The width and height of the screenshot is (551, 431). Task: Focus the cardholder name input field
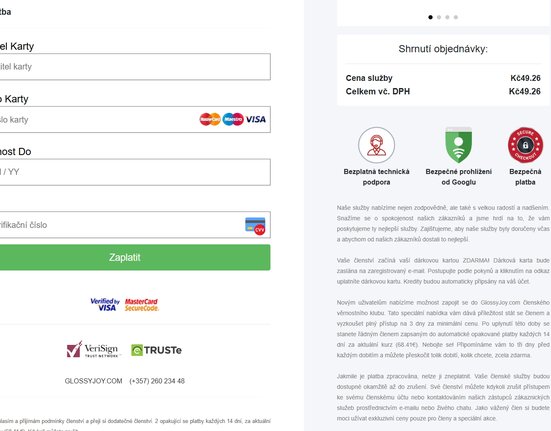134,67
